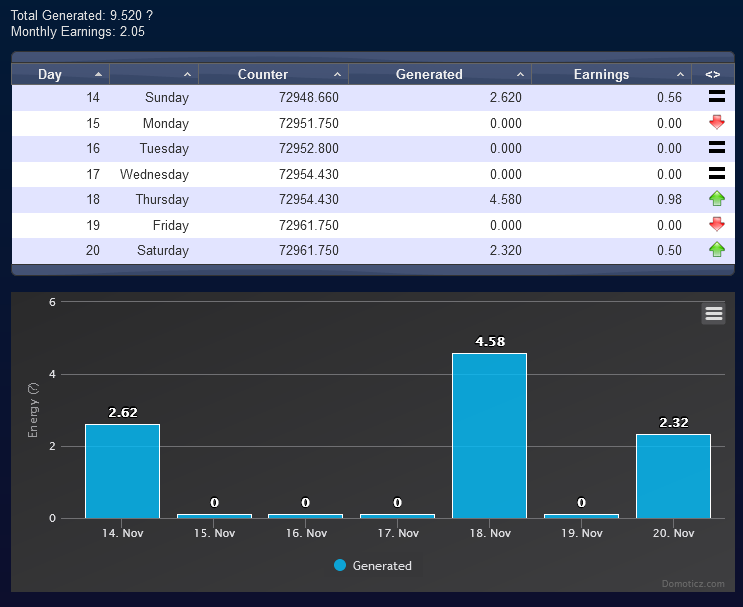This screenshot has height=607, width=743.
Task: Click the Monthly Earnings: 2.05 text
Action: click(78, 31)
